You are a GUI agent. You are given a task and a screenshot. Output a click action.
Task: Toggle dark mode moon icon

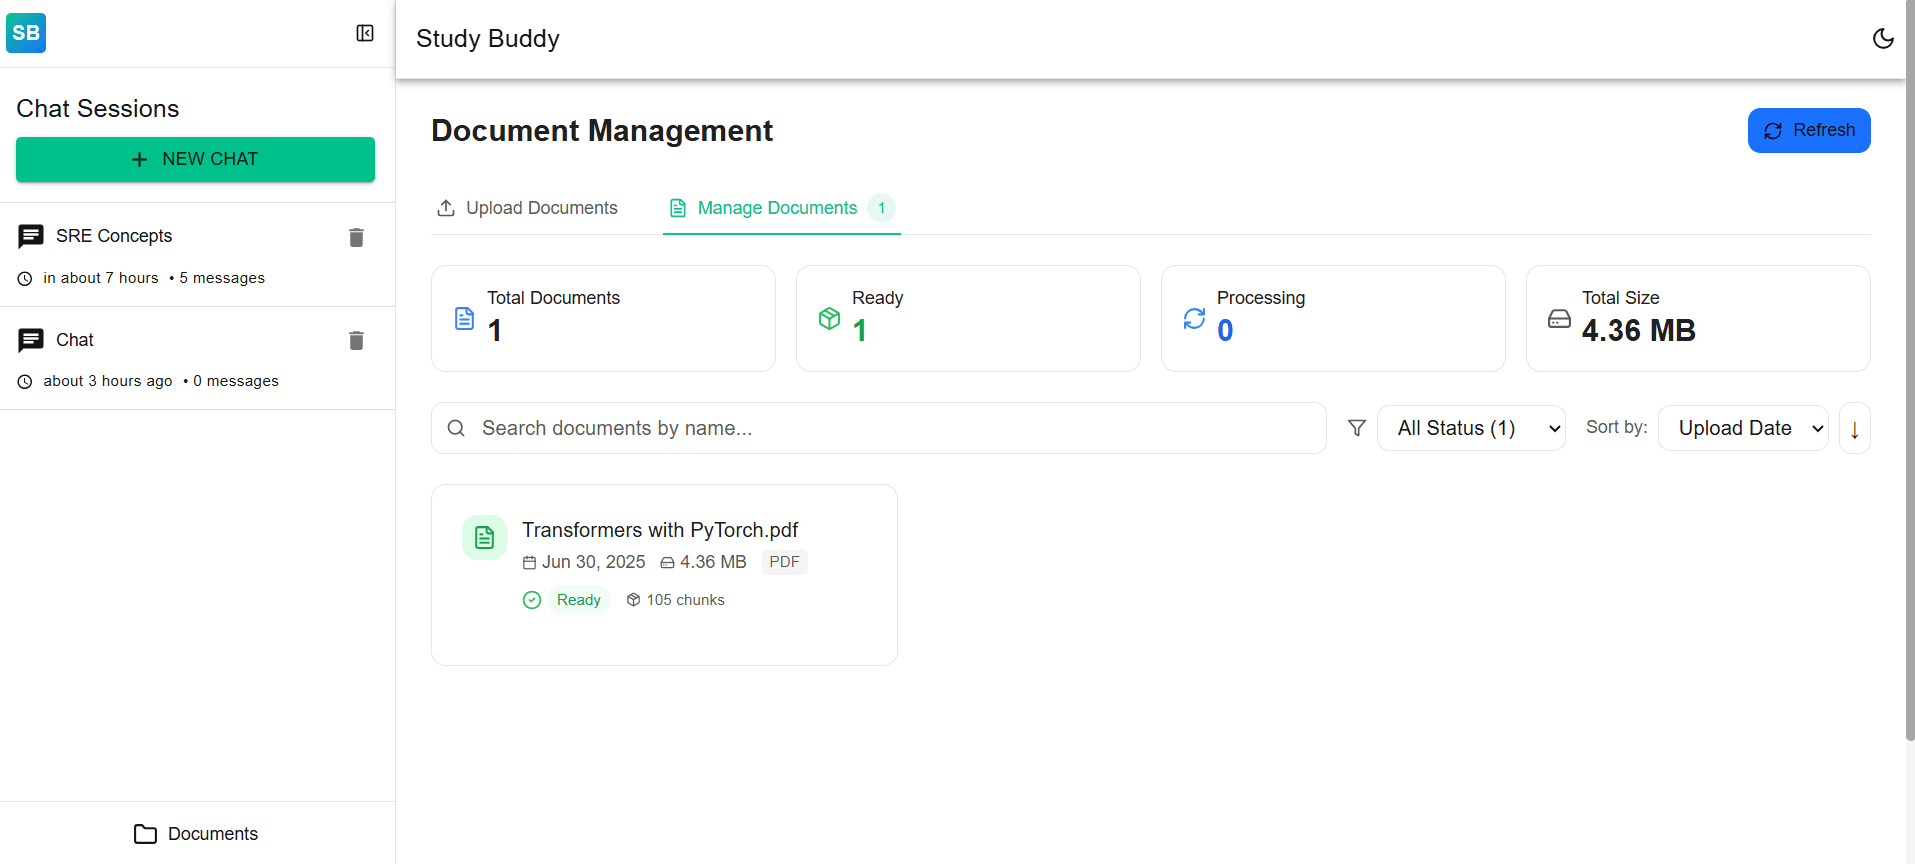[x=1883, y=38]
